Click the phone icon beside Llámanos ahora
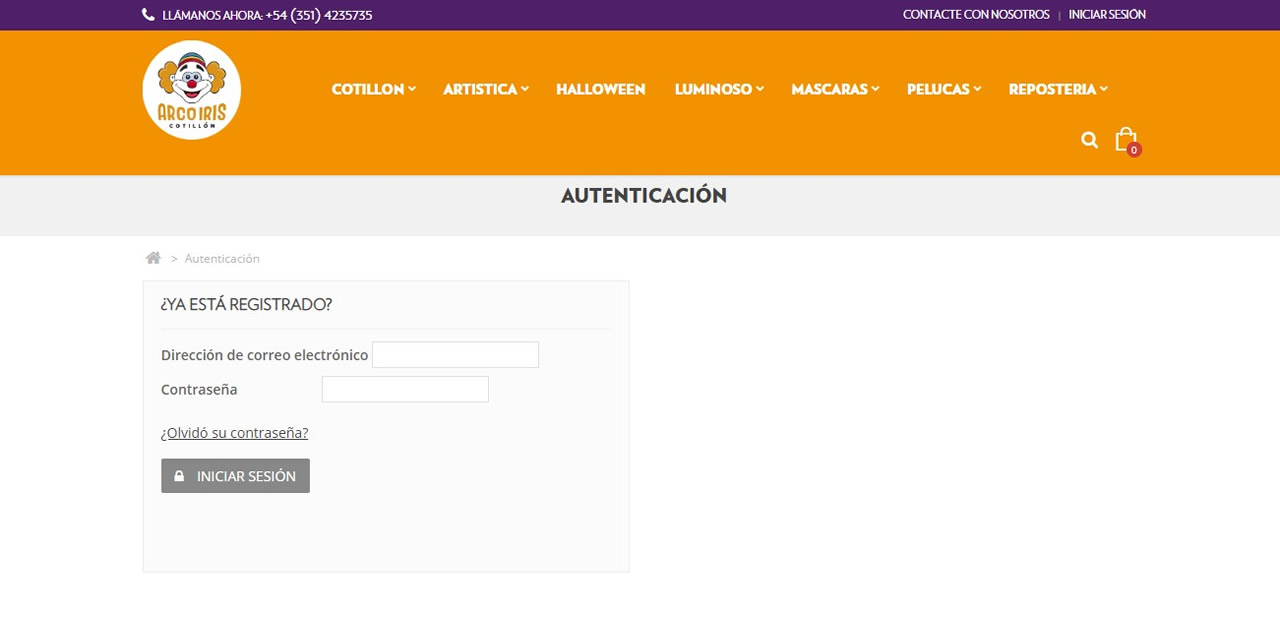Image resolution: width=1280 pixels, height=617 pixels. click(148, 15)
